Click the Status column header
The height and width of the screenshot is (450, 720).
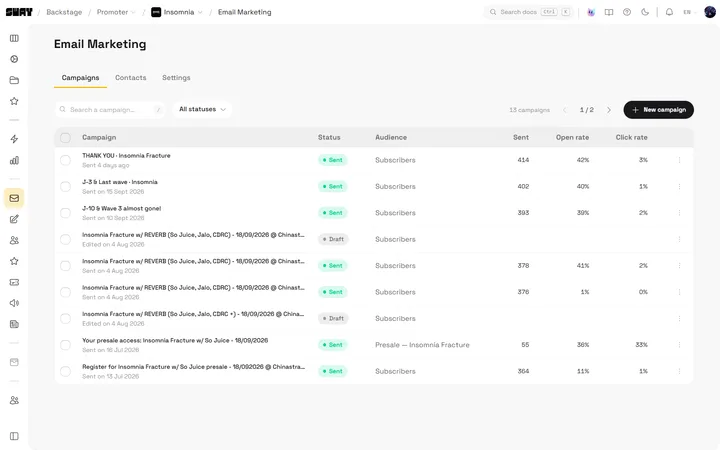(329, 137)
